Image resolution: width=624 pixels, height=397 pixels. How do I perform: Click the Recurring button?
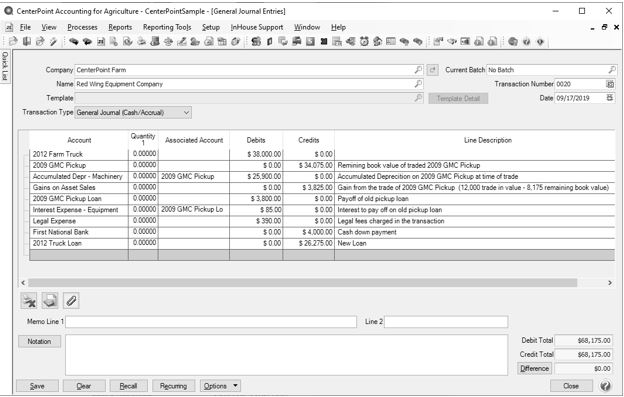pos(173,386)
